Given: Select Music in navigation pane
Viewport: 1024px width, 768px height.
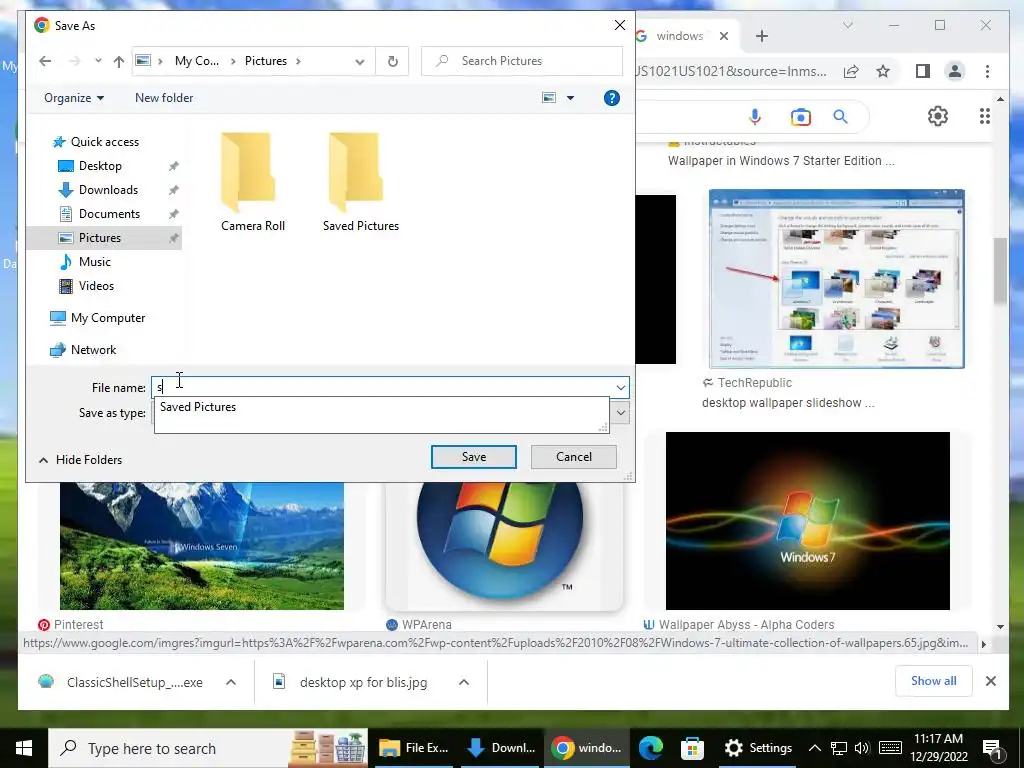Looking at the screenshot, I should click(85, 262).
